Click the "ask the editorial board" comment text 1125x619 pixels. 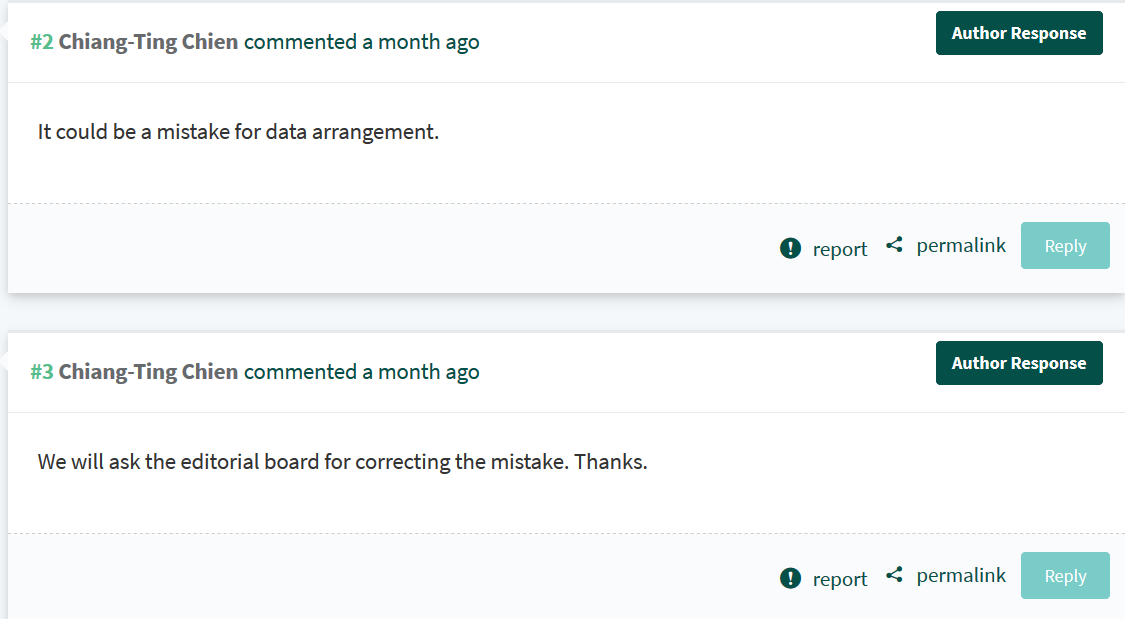pyautogui.click(x=342, y=462)
